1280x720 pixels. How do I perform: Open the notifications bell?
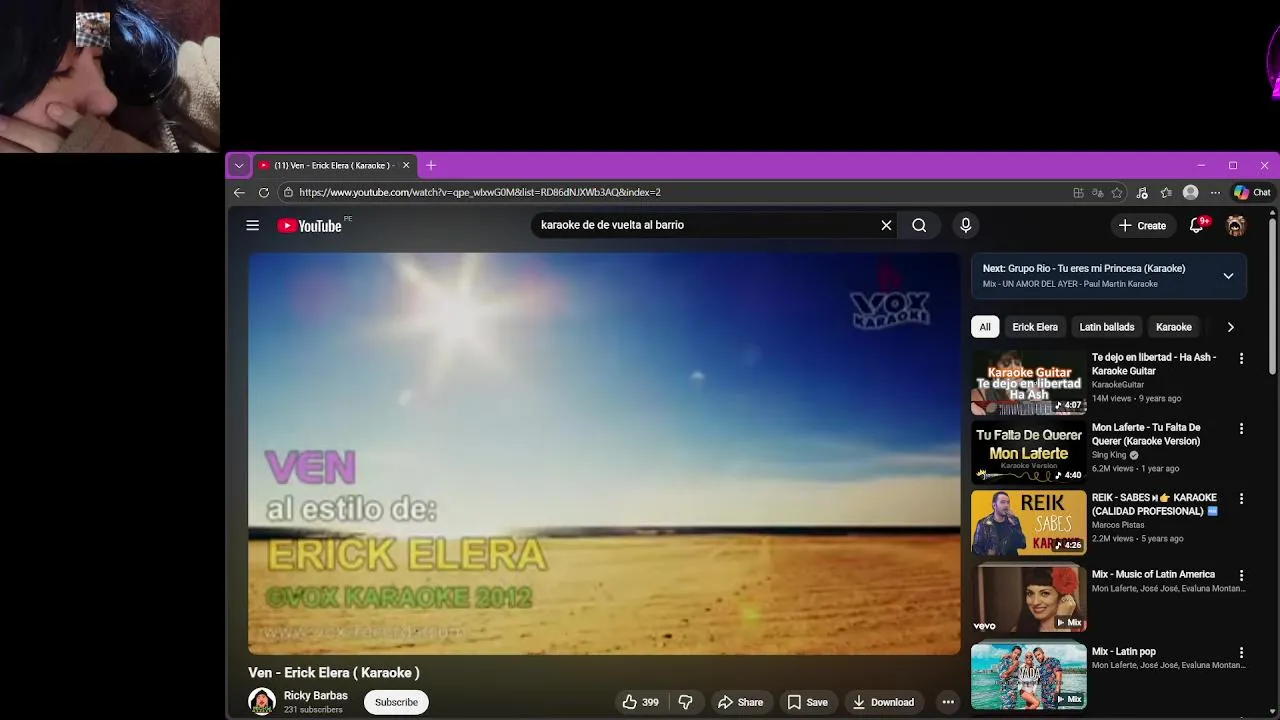tap(1197, 225)
